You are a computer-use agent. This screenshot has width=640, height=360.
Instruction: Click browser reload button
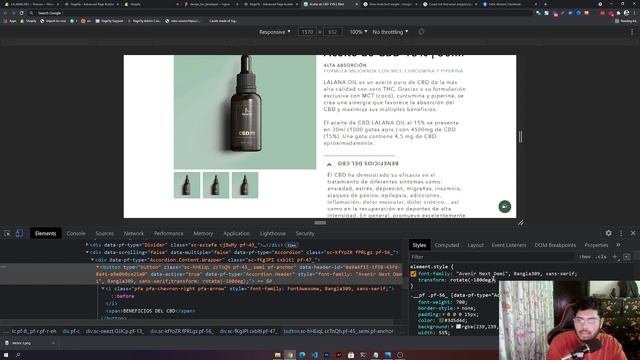pos(21,13)
